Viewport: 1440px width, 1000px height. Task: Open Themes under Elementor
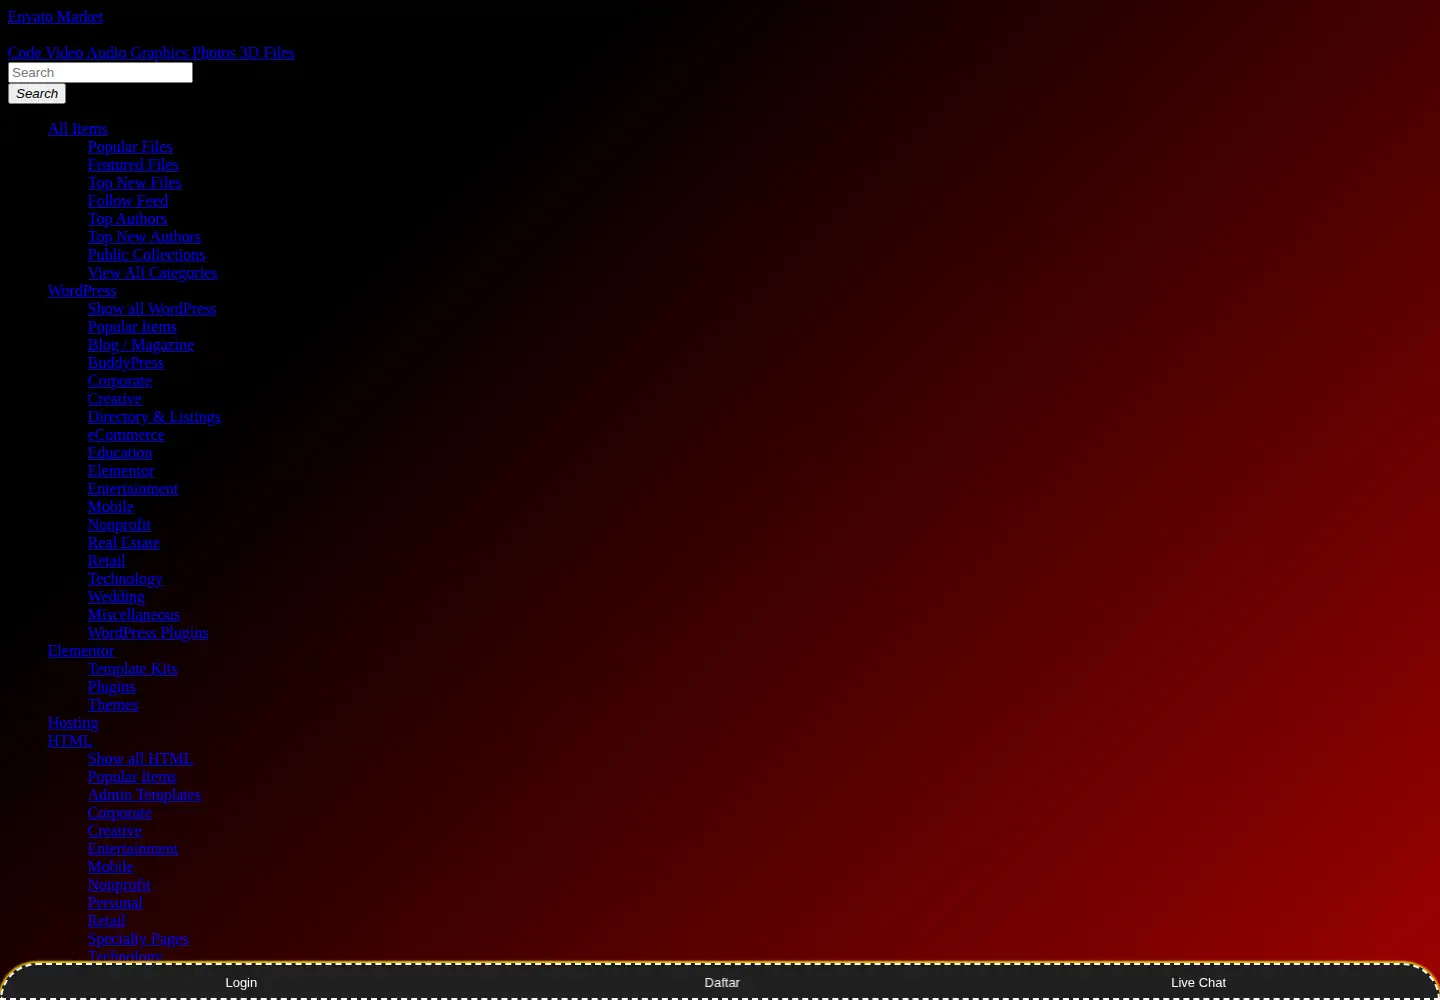coord(113,705)
